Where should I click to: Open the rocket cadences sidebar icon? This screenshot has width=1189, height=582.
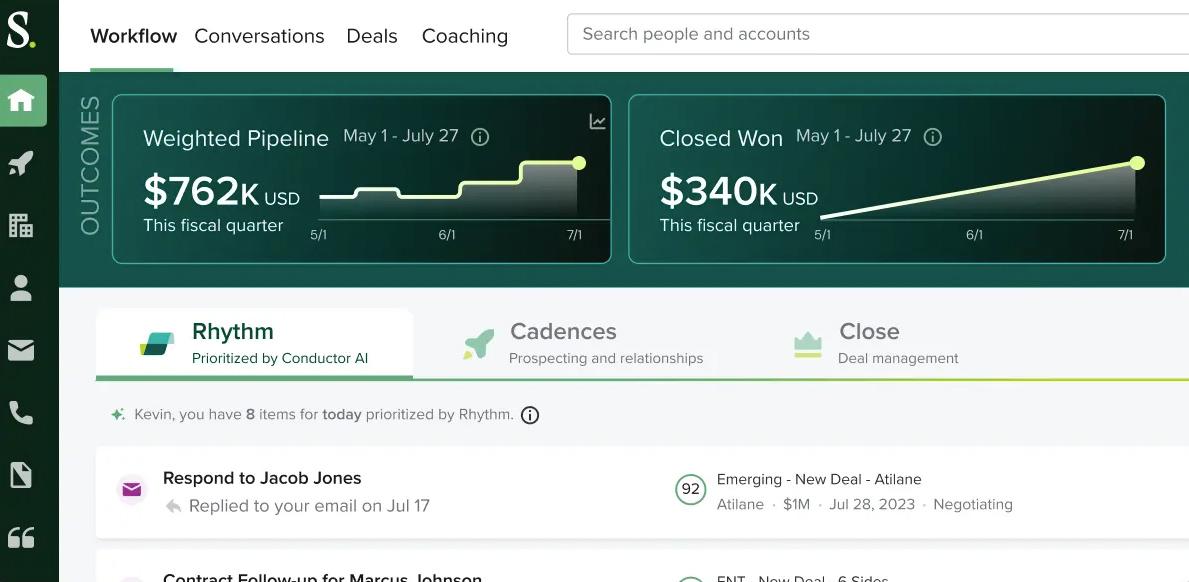(x=21, y=163)
